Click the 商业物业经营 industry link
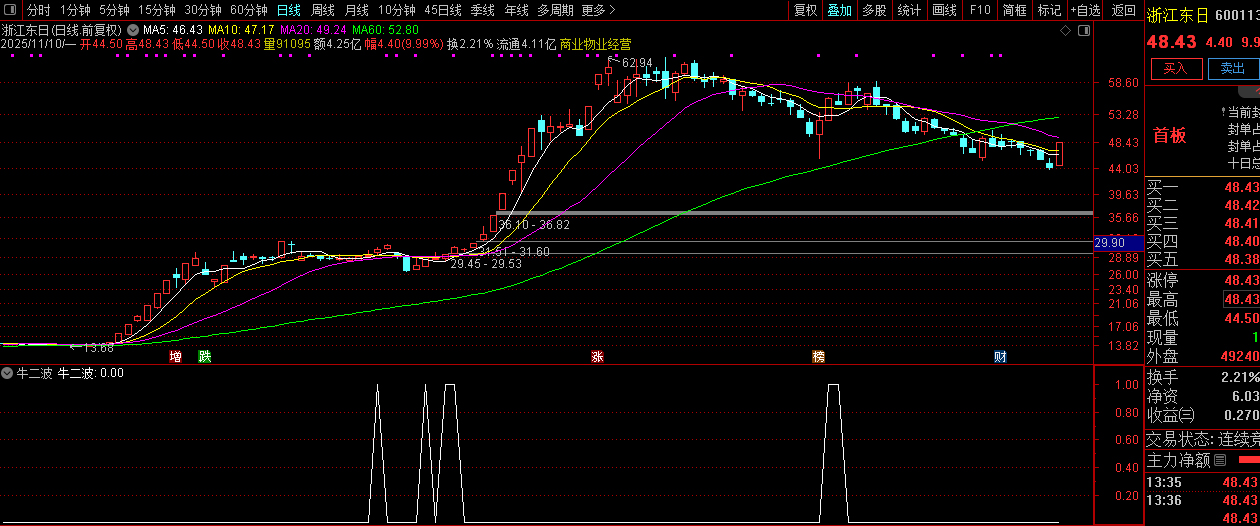Screen dimensions: 1260x526 595,44
